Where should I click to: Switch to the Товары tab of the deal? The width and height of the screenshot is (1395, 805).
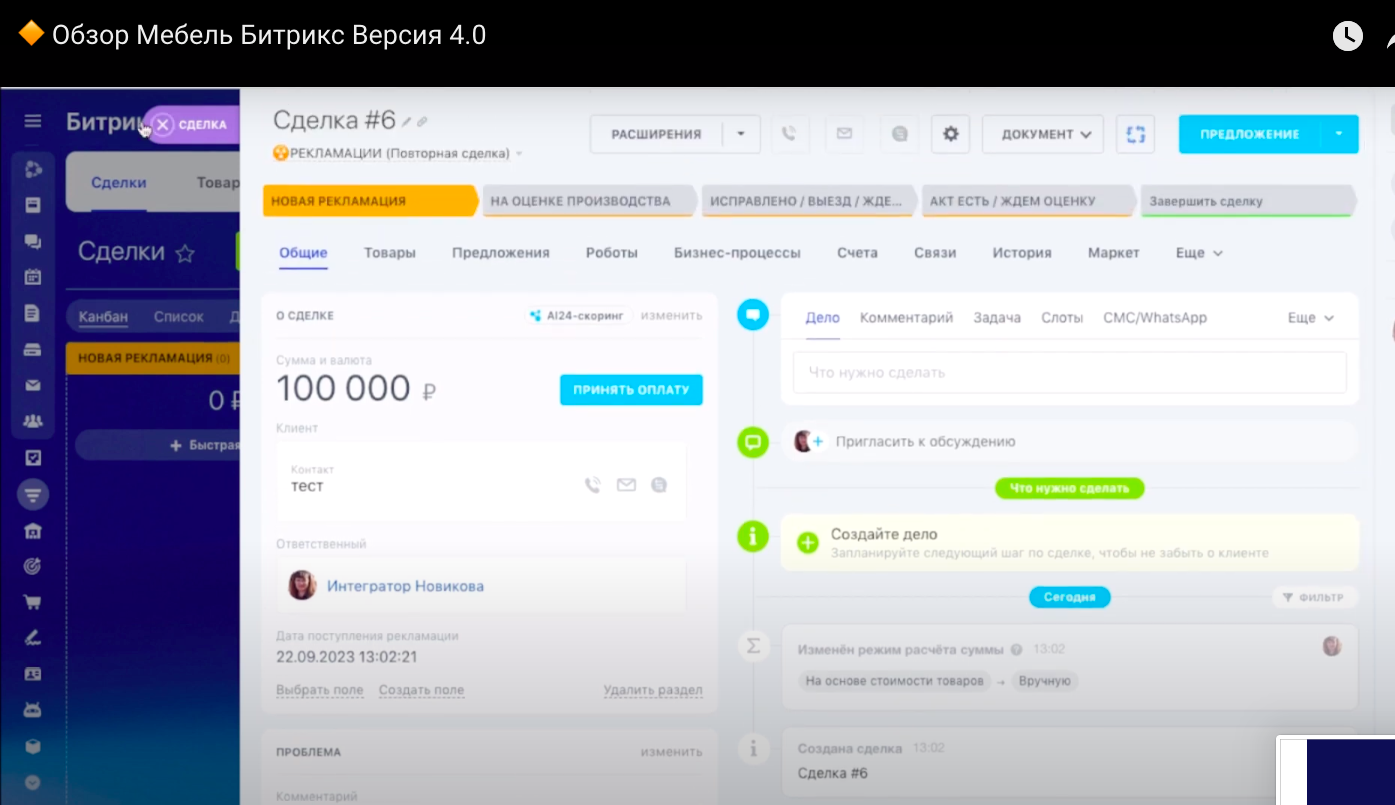coord(389,253)
